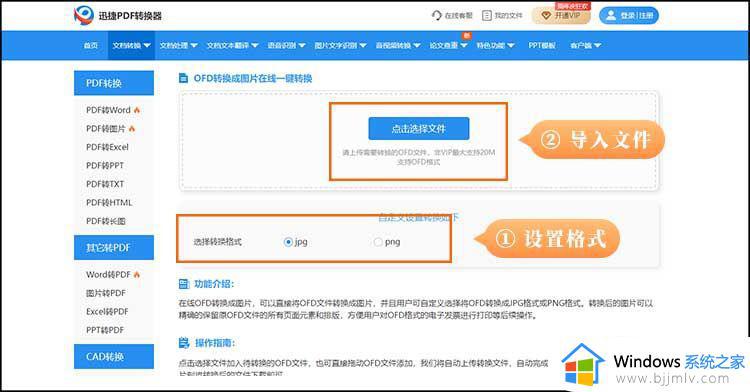Choose PDF转Word in sidebar

[x=108, y=110]
